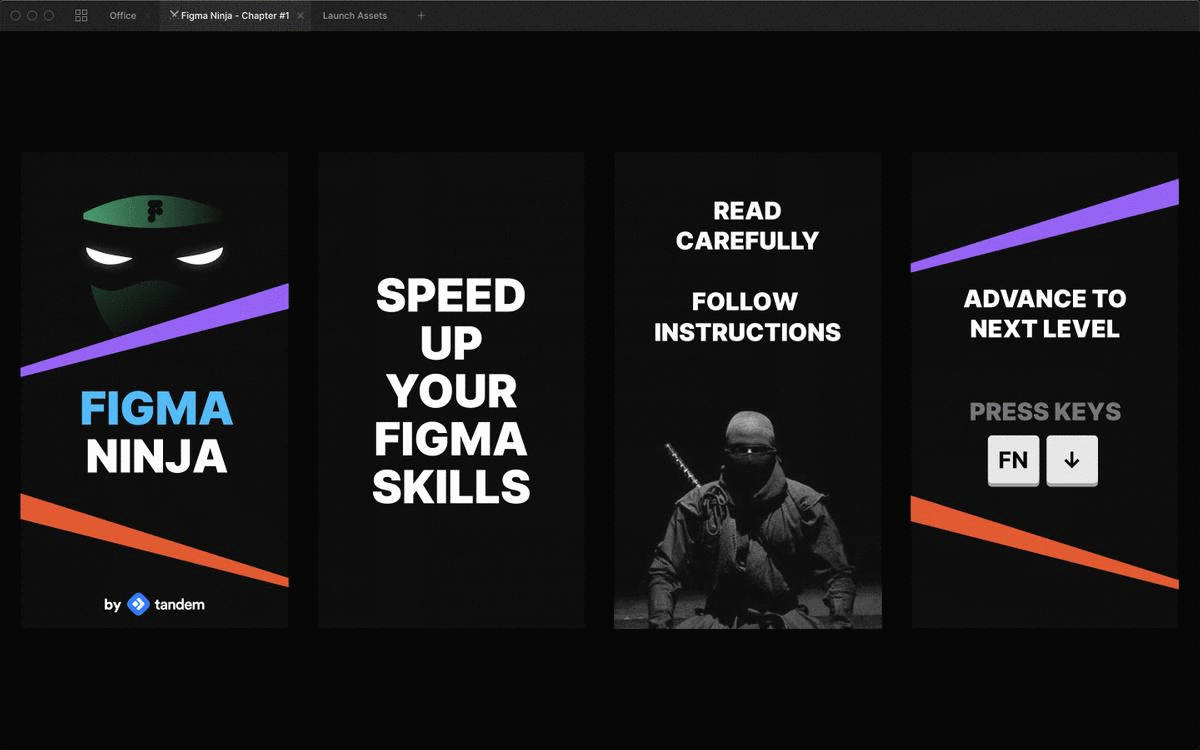Click the white NINJA title text

point(156,457)
